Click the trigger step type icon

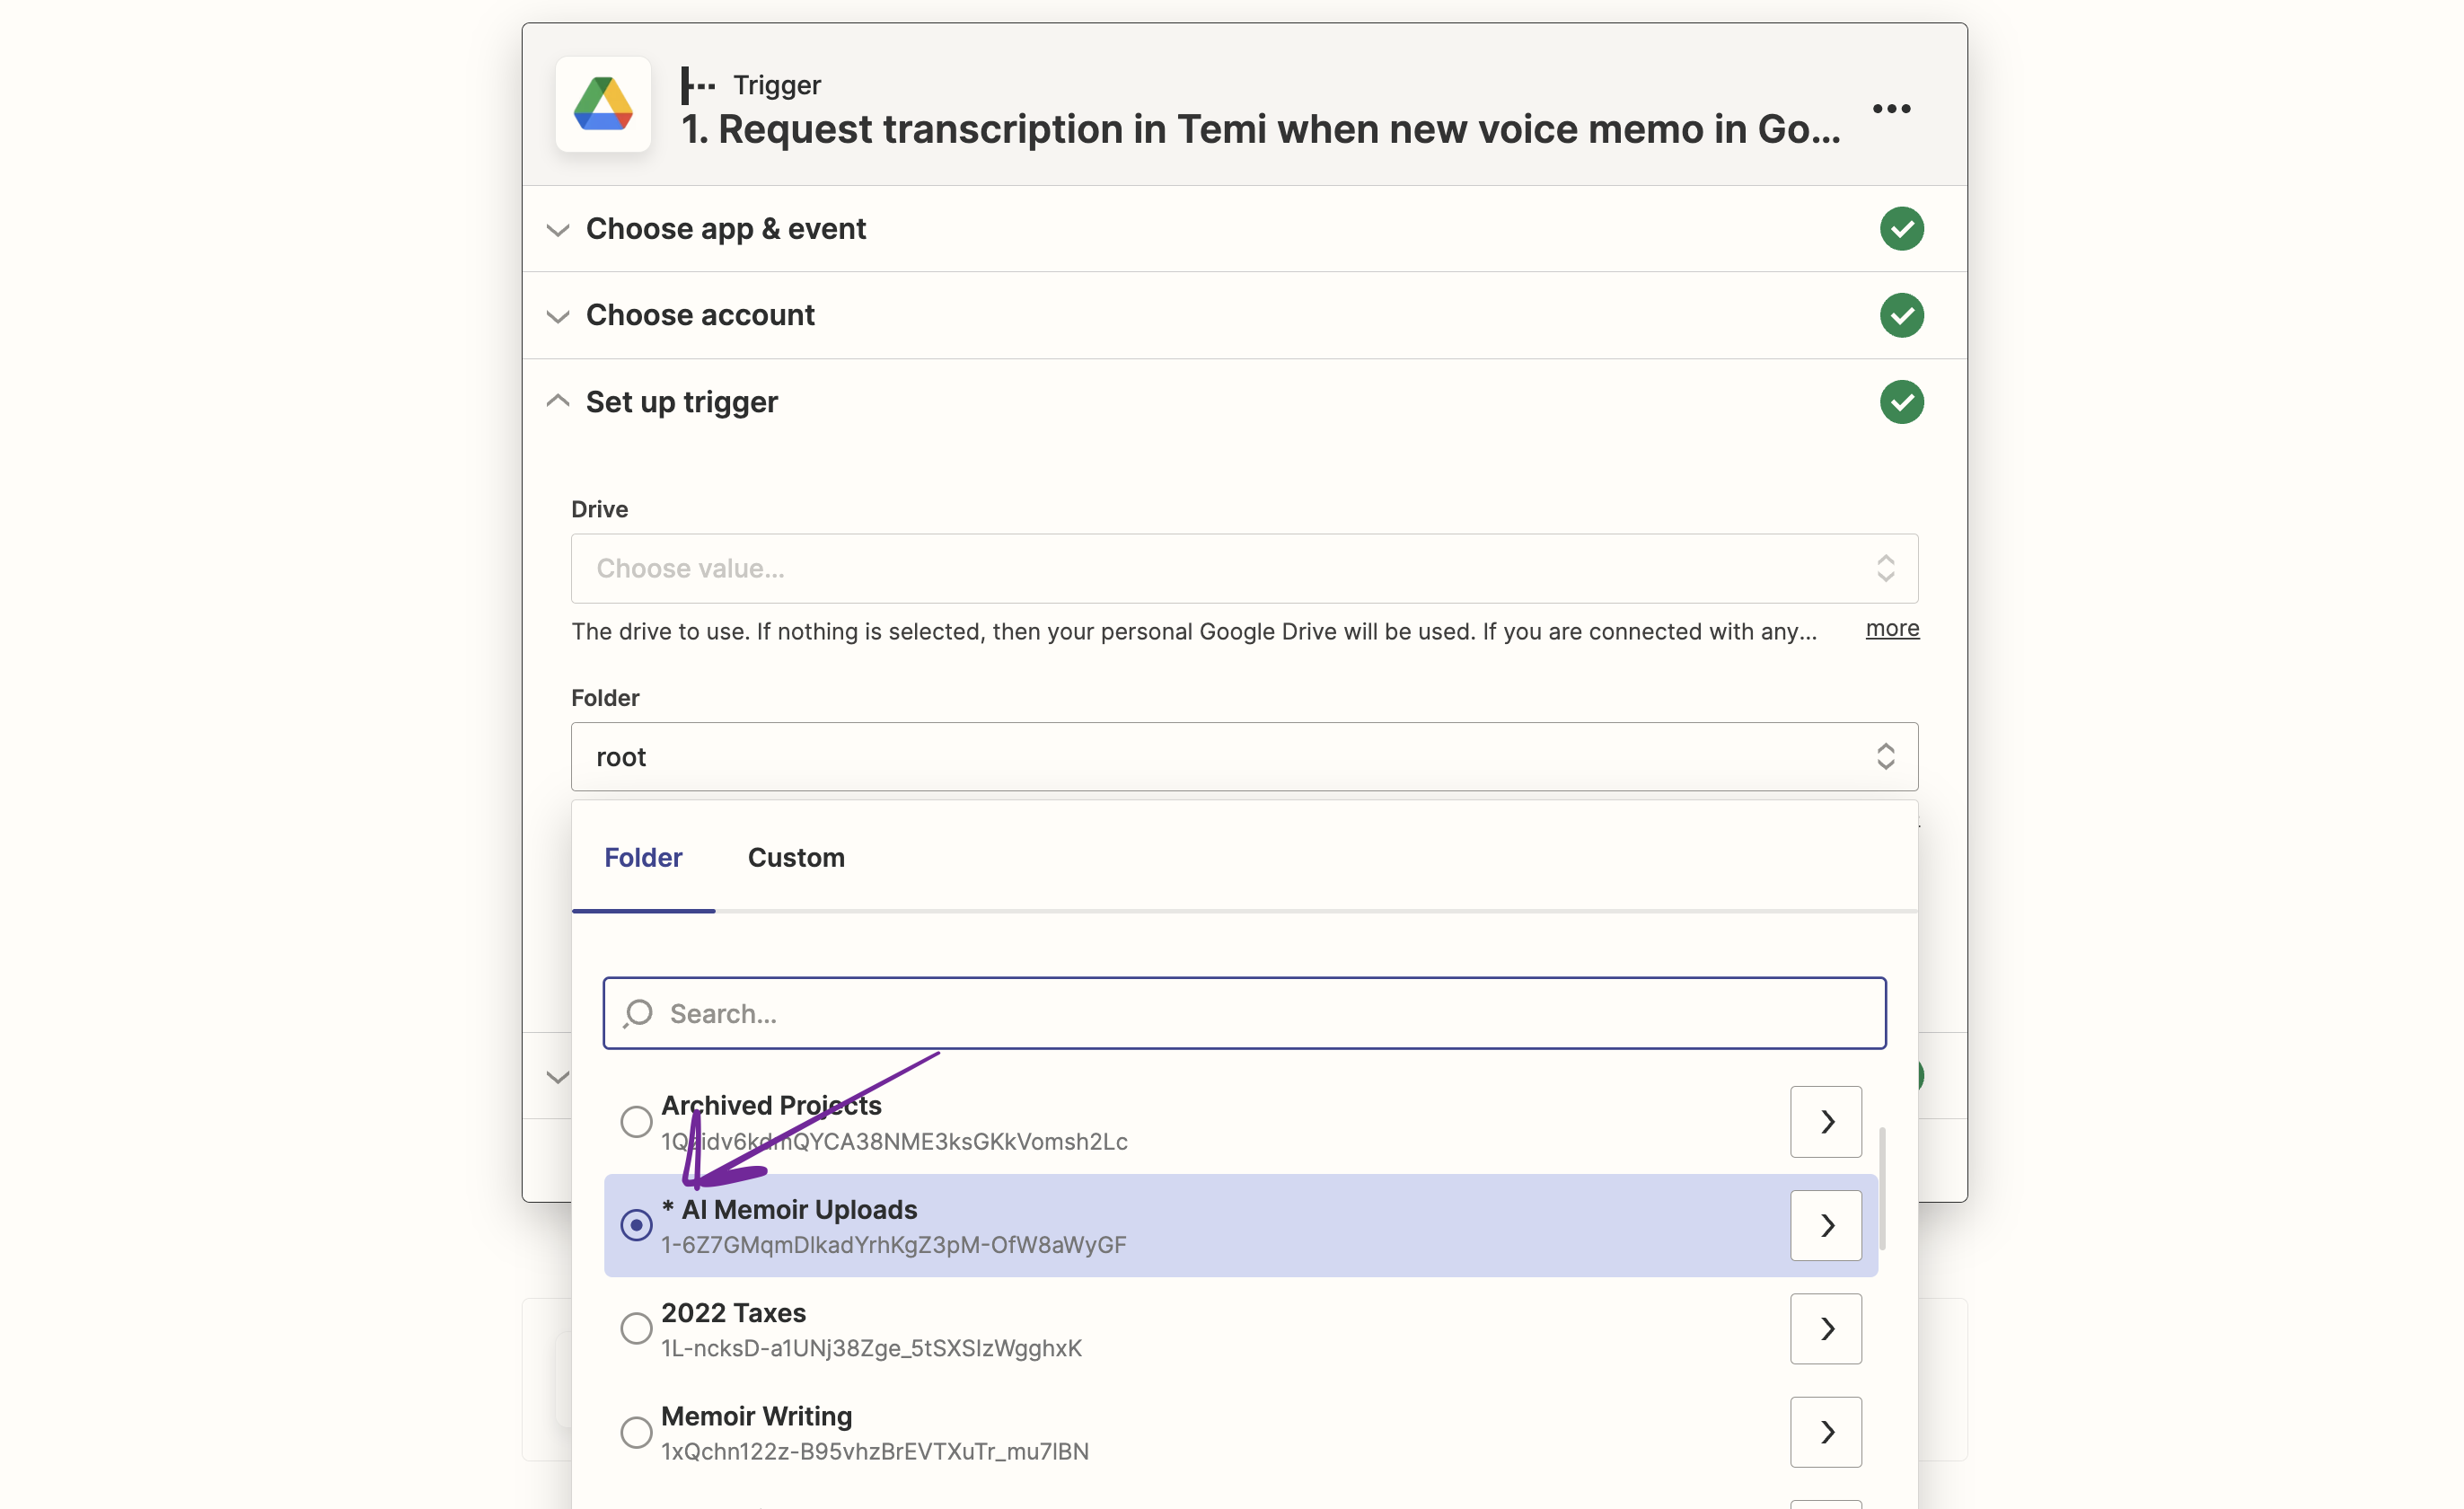697,85
